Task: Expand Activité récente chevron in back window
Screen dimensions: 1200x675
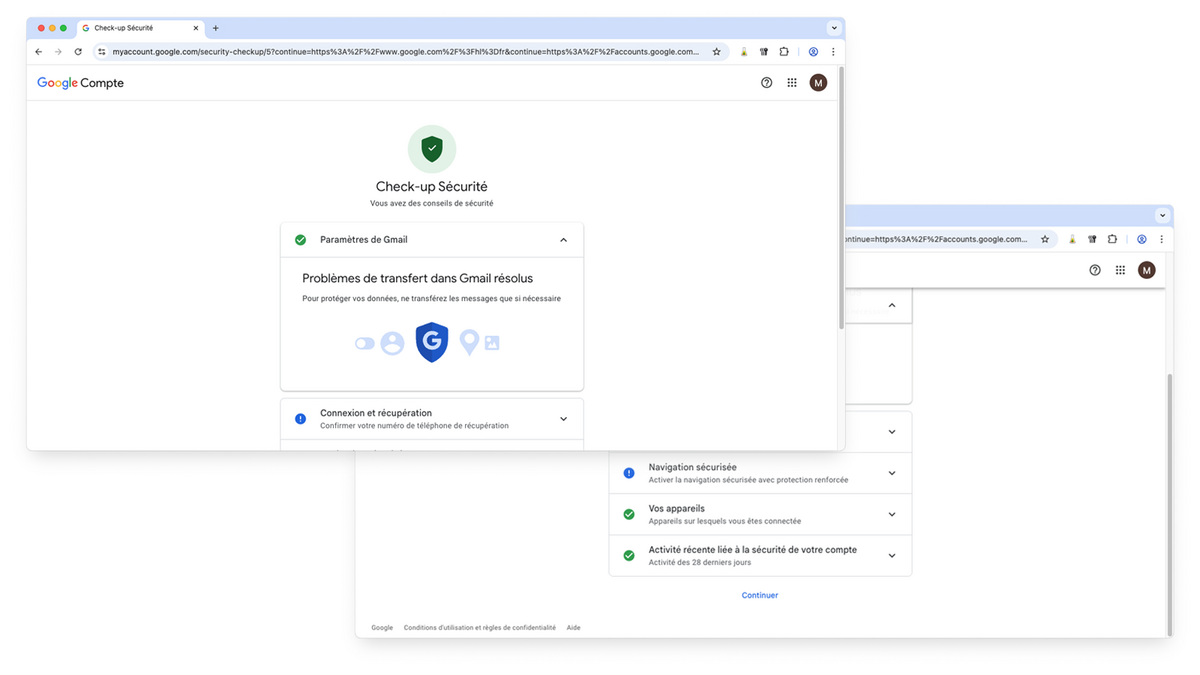Action: (x=892, y=555)
